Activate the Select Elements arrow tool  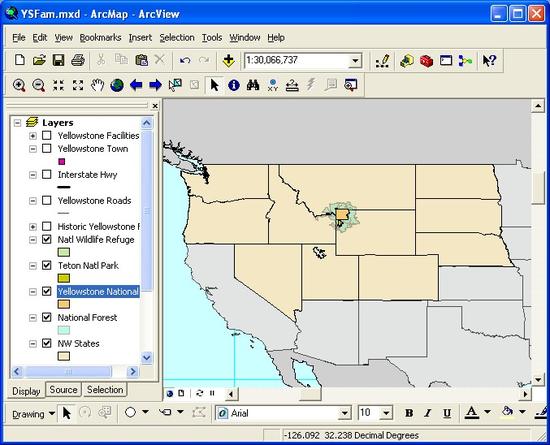[x=214, y=85]
